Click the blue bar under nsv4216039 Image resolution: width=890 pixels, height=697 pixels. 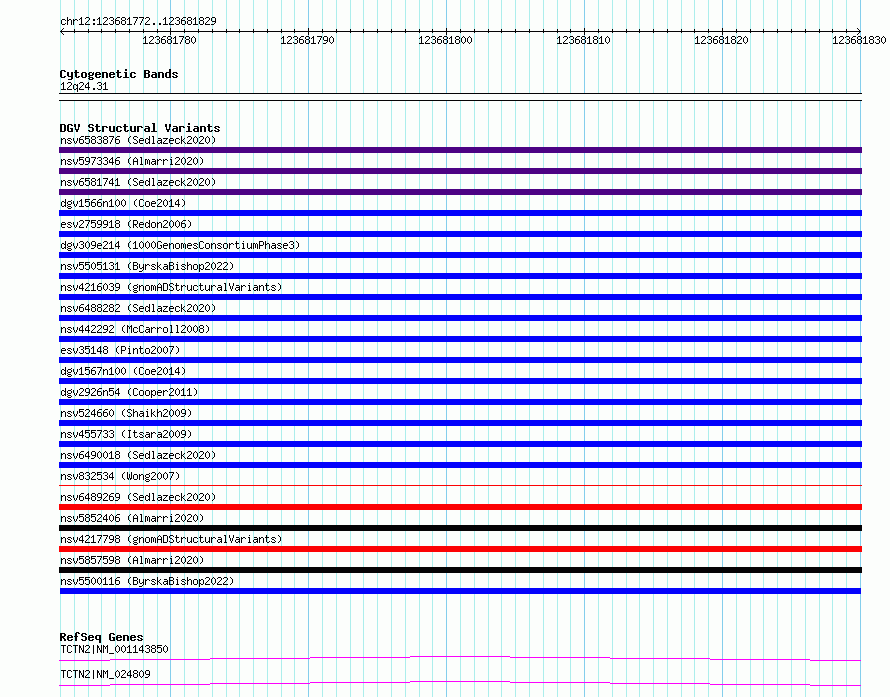460,297
